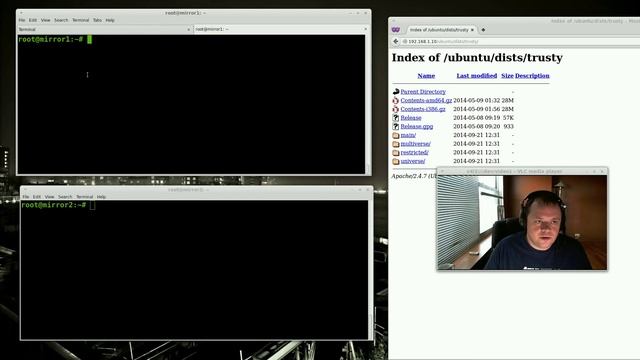Click the browser's purple application icon

coord(396,30)
